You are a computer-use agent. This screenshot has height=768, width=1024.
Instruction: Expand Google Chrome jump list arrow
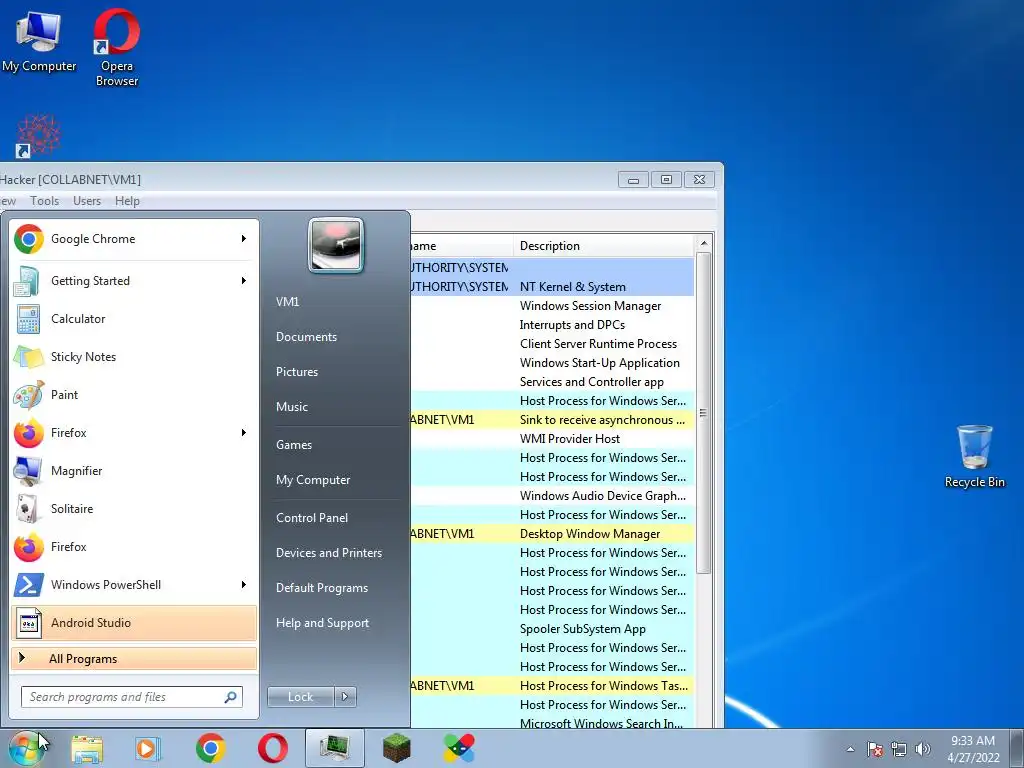[244, 239]
